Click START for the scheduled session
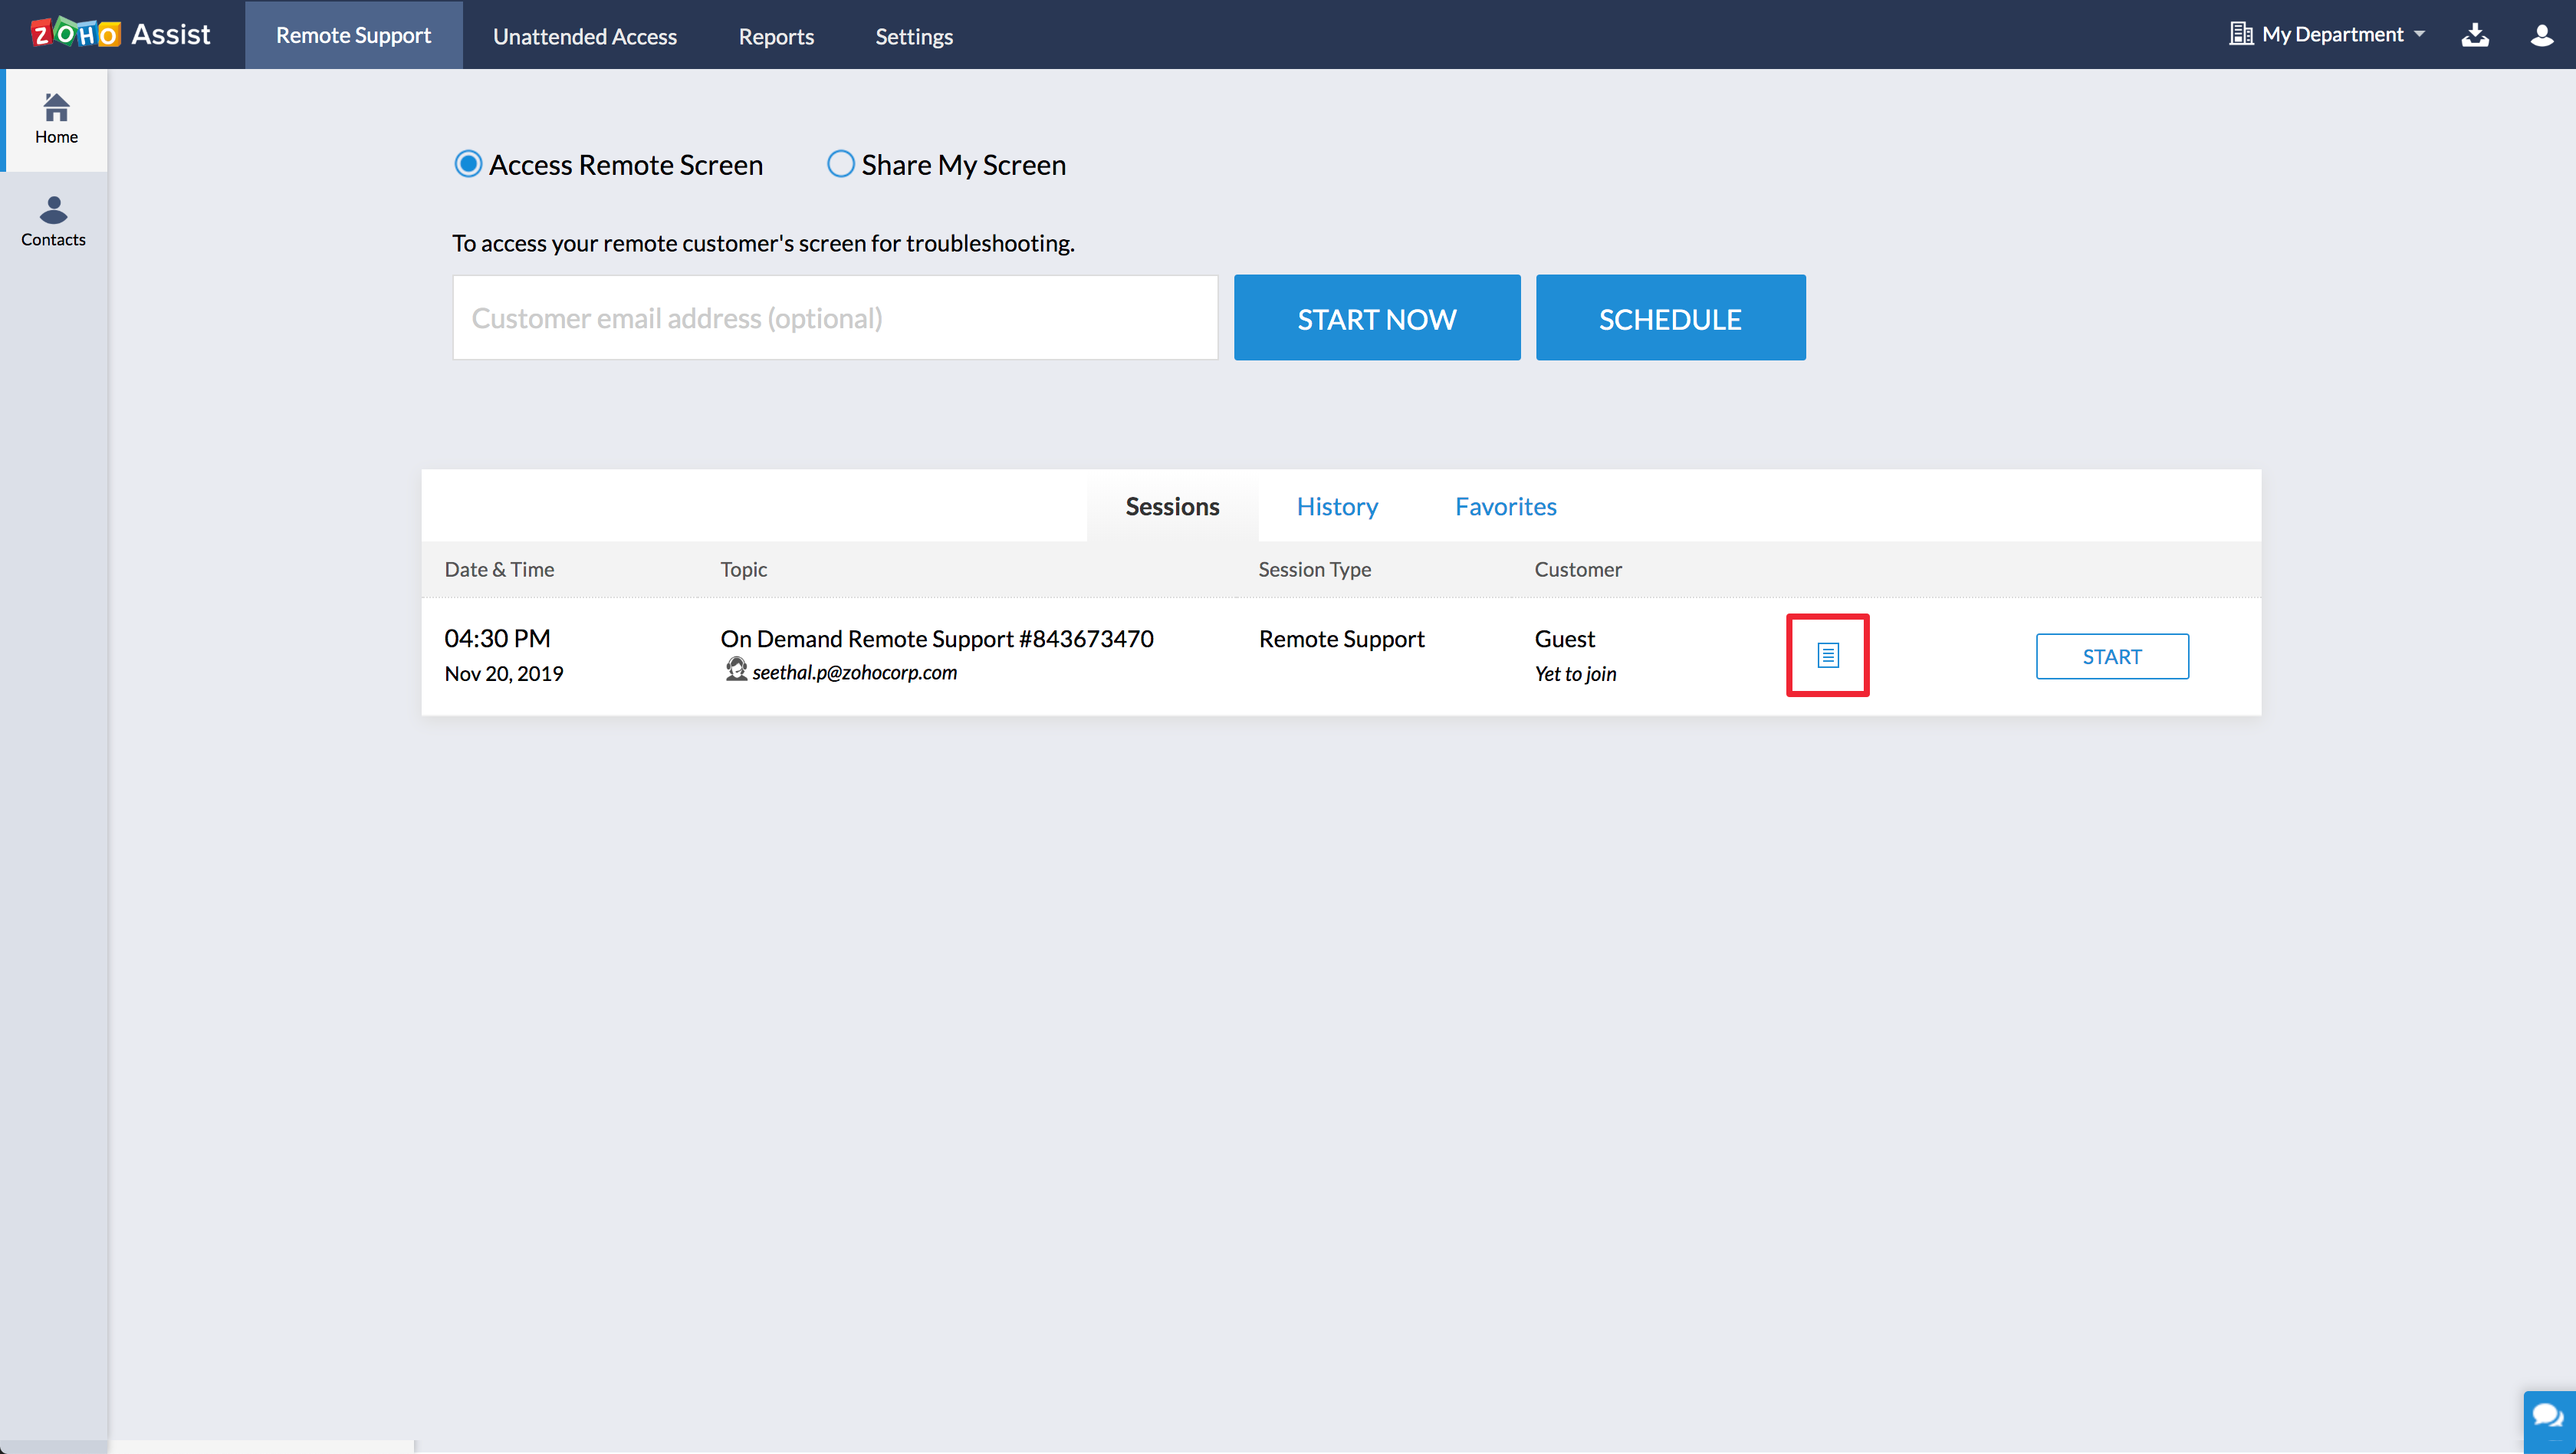 tap(2111, 656)
